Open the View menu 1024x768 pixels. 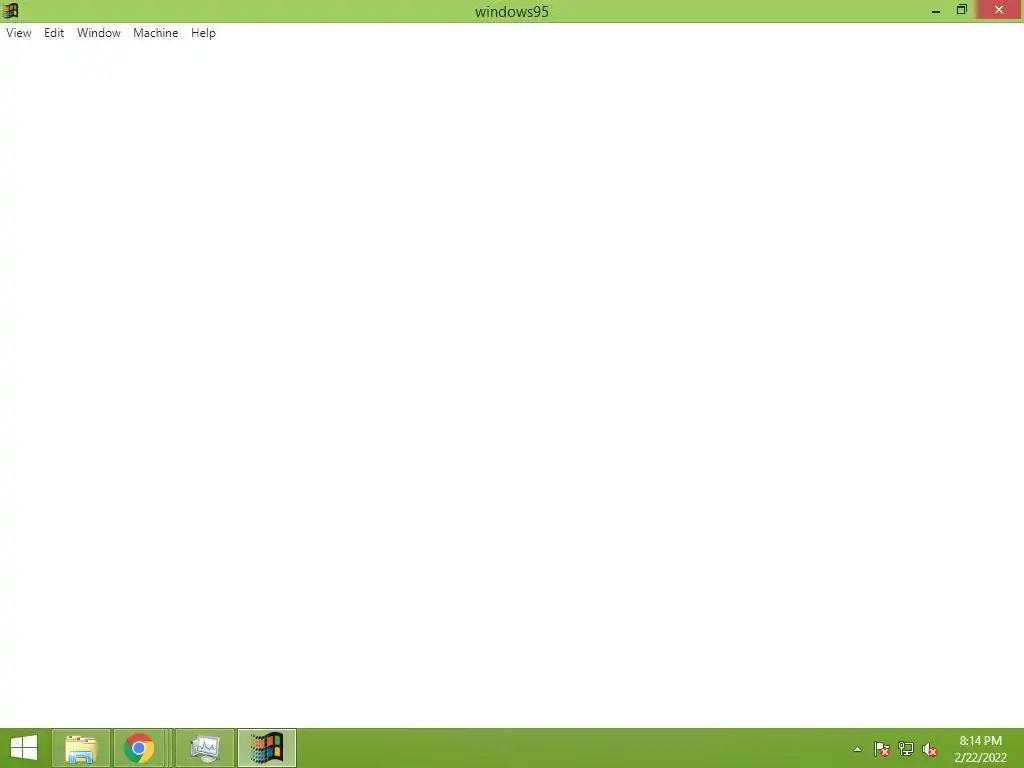pos(18,33)
